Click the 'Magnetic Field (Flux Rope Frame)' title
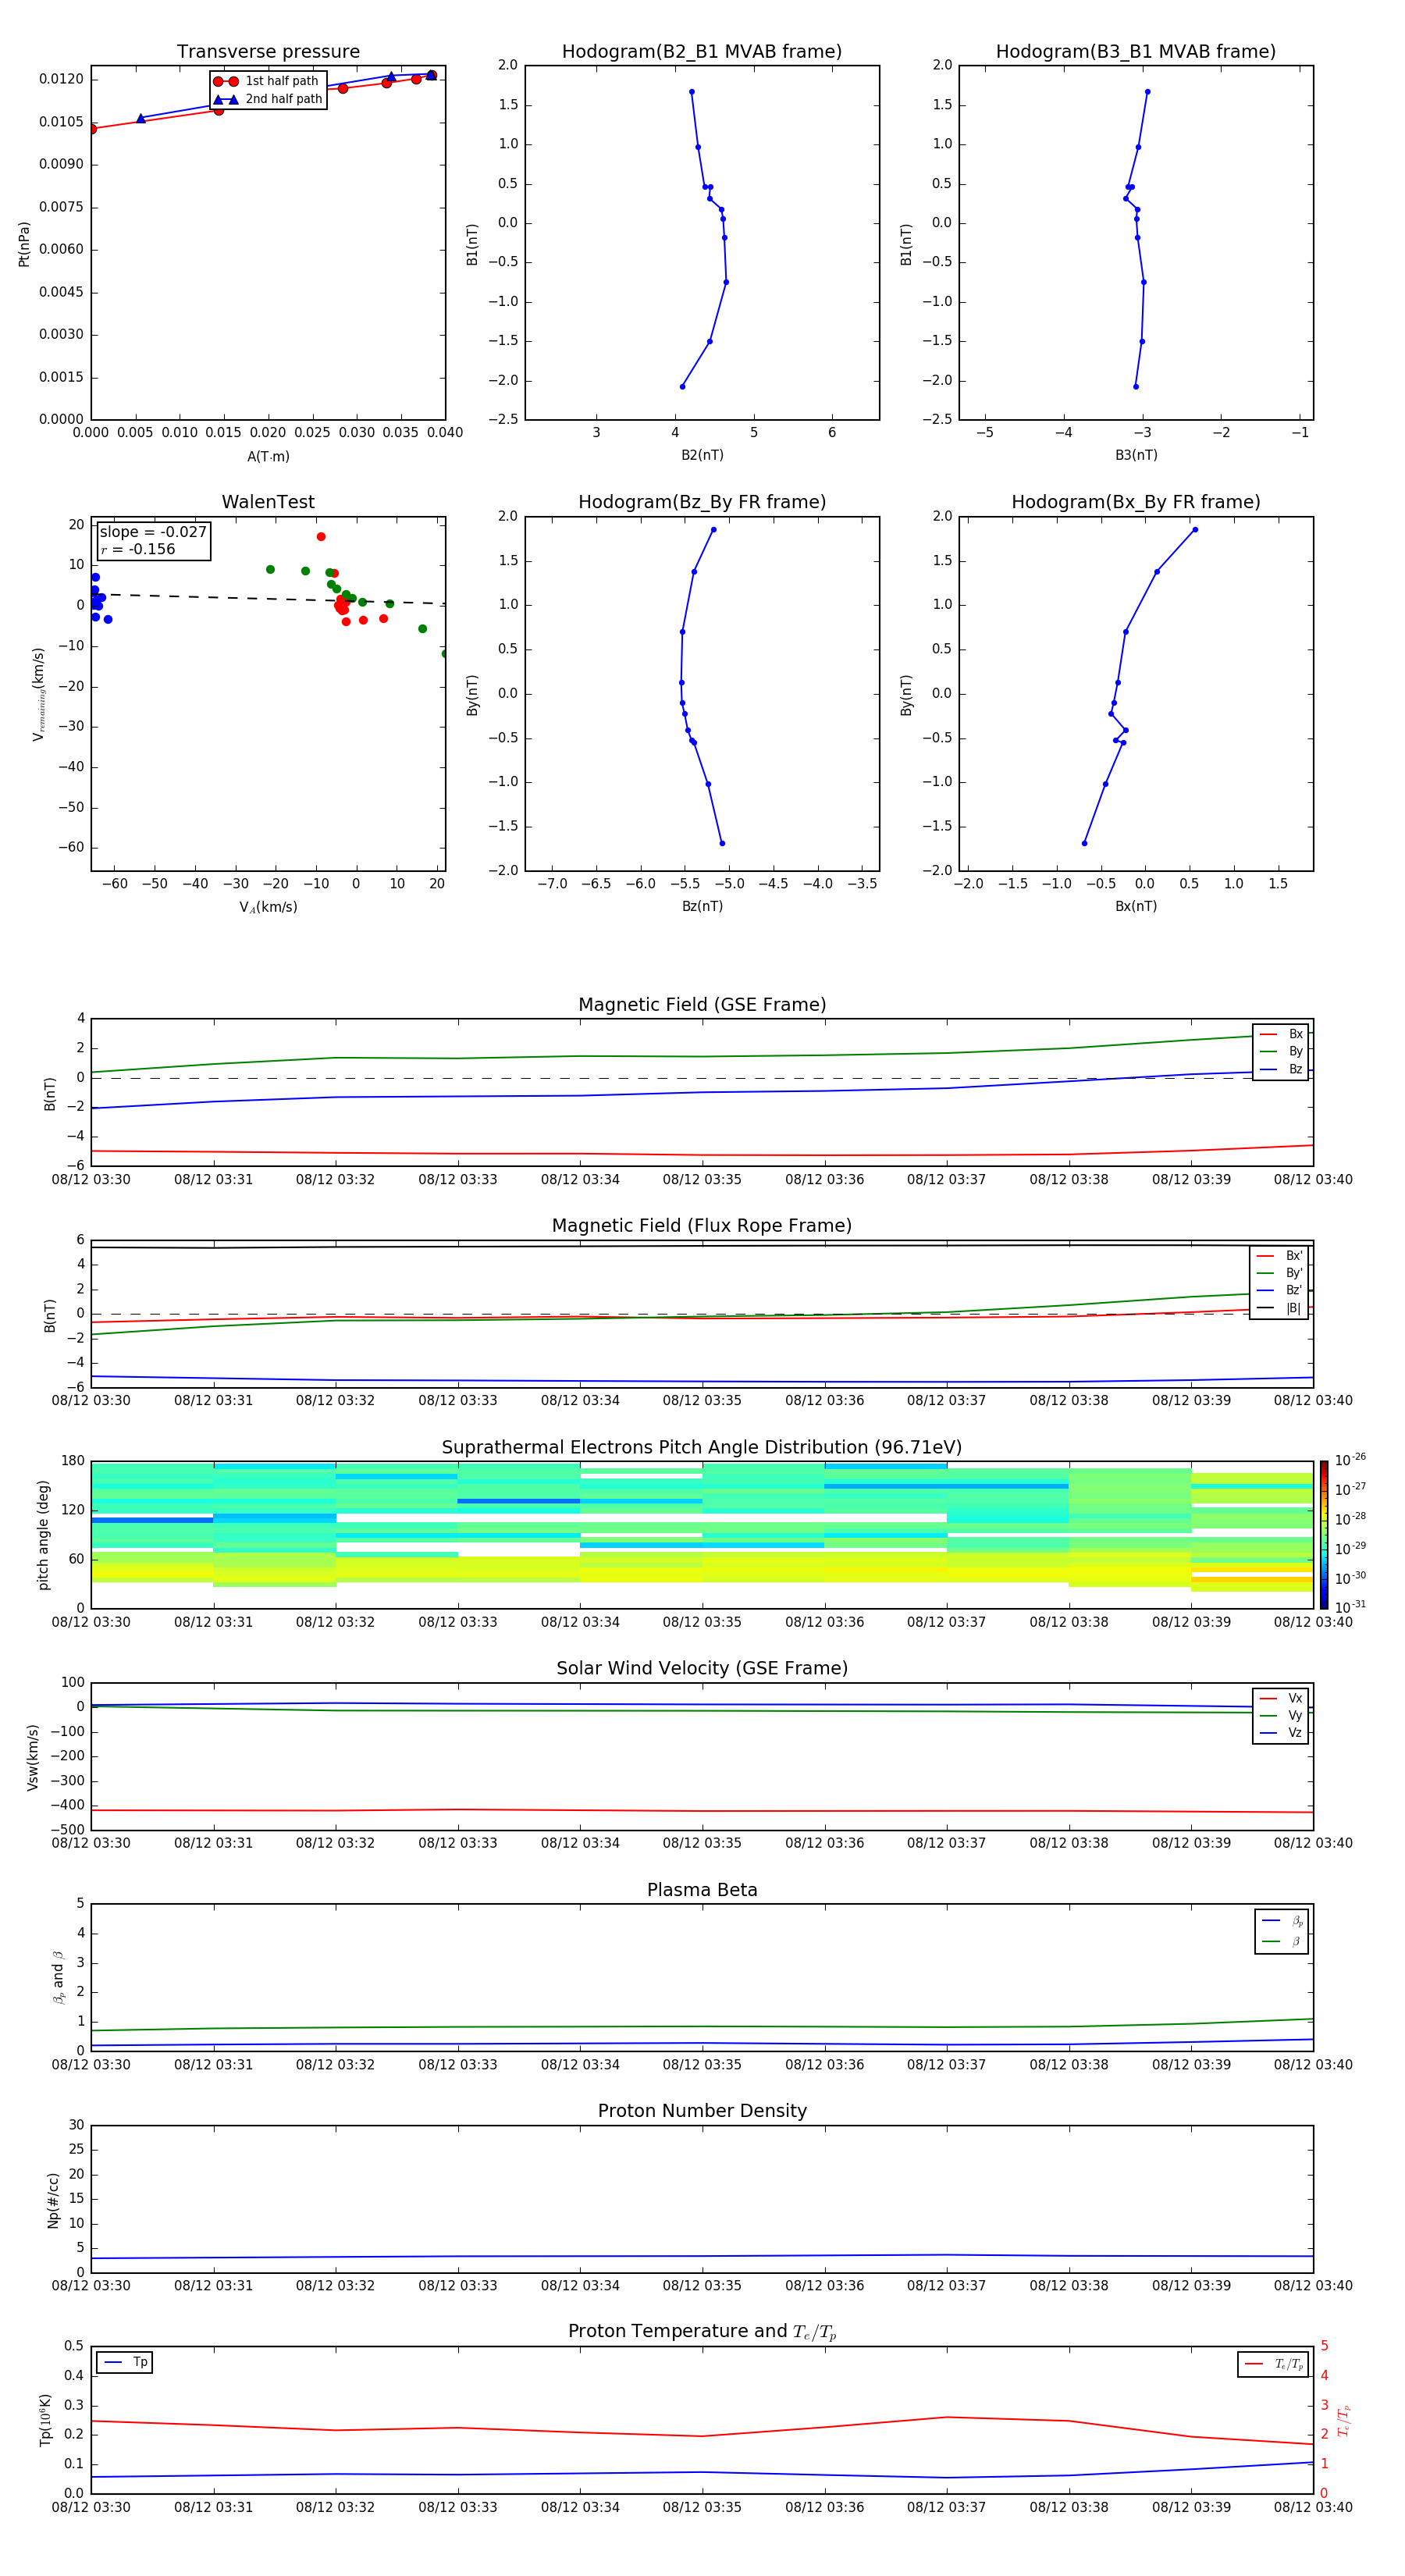Viewport: 1405px width, 2576px height. coord(702,1226)
